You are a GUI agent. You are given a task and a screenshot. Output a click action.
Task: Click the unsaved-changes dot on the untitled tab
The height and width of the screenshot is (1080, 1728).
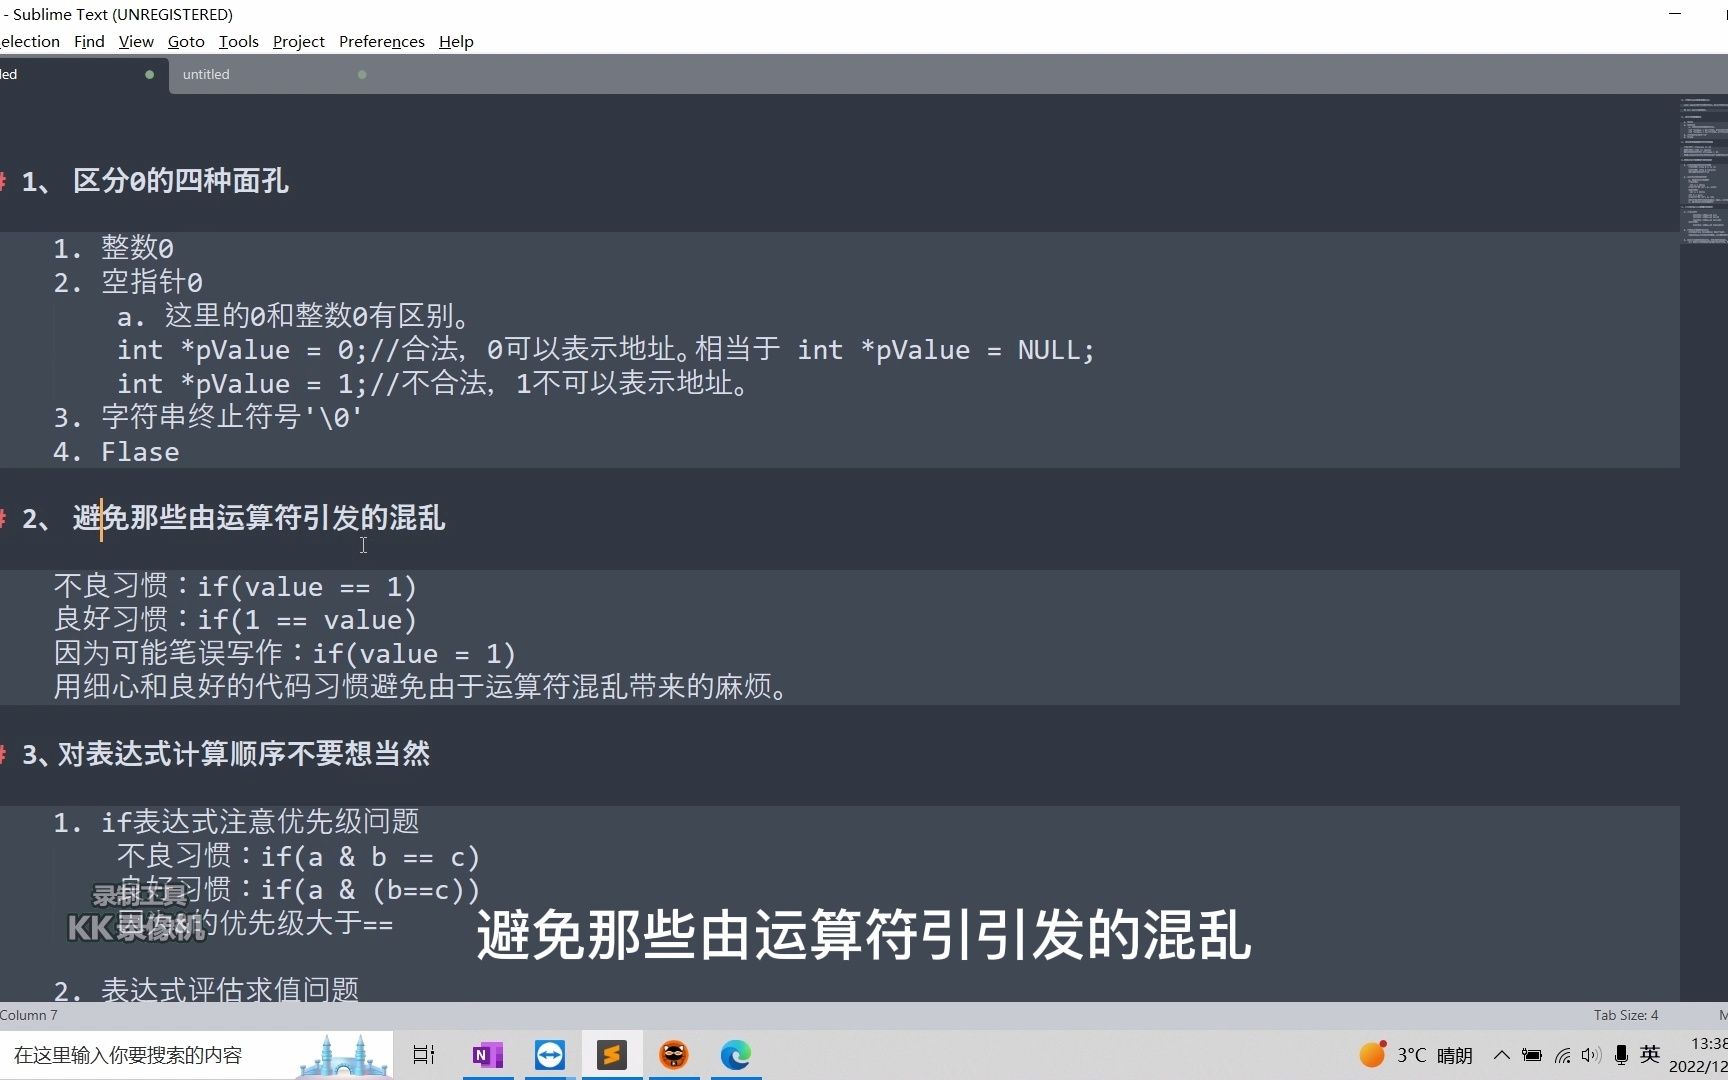click(362, 74)
